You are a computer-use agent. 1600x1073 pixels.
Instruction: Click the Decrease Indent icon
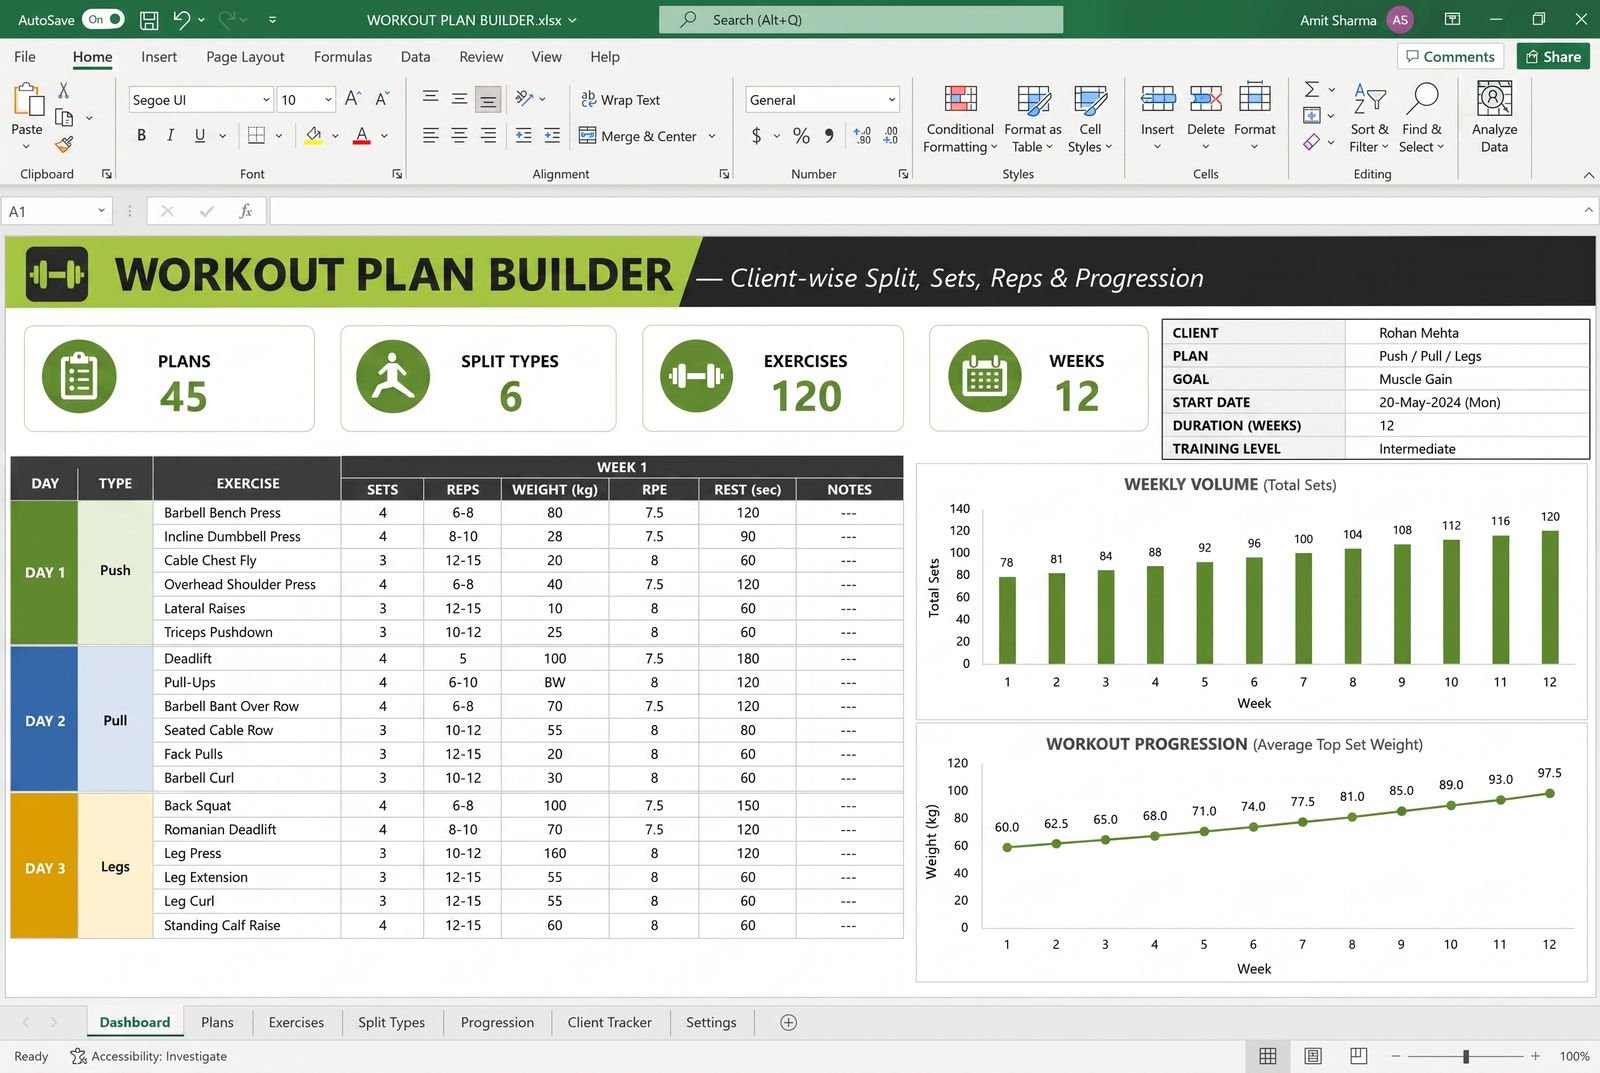click(x=523, y=135)
